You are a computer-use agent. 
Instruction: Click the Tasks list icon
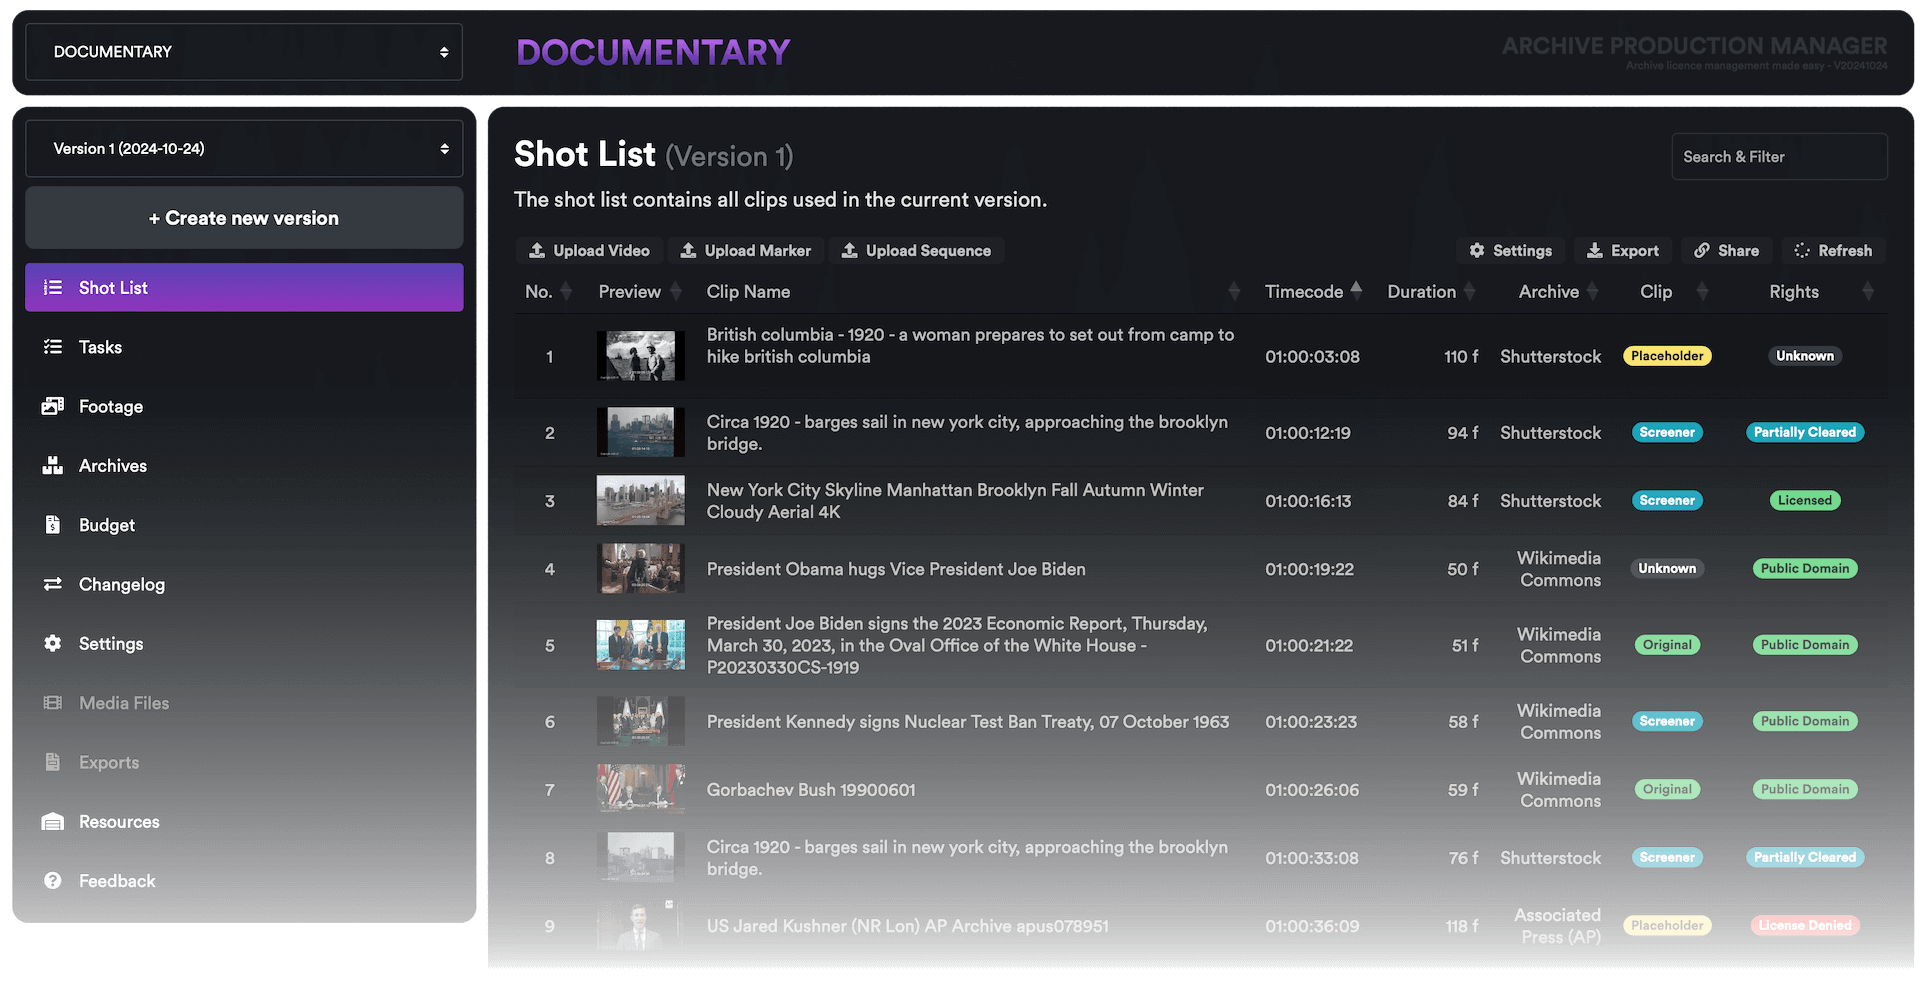point(52,347)
